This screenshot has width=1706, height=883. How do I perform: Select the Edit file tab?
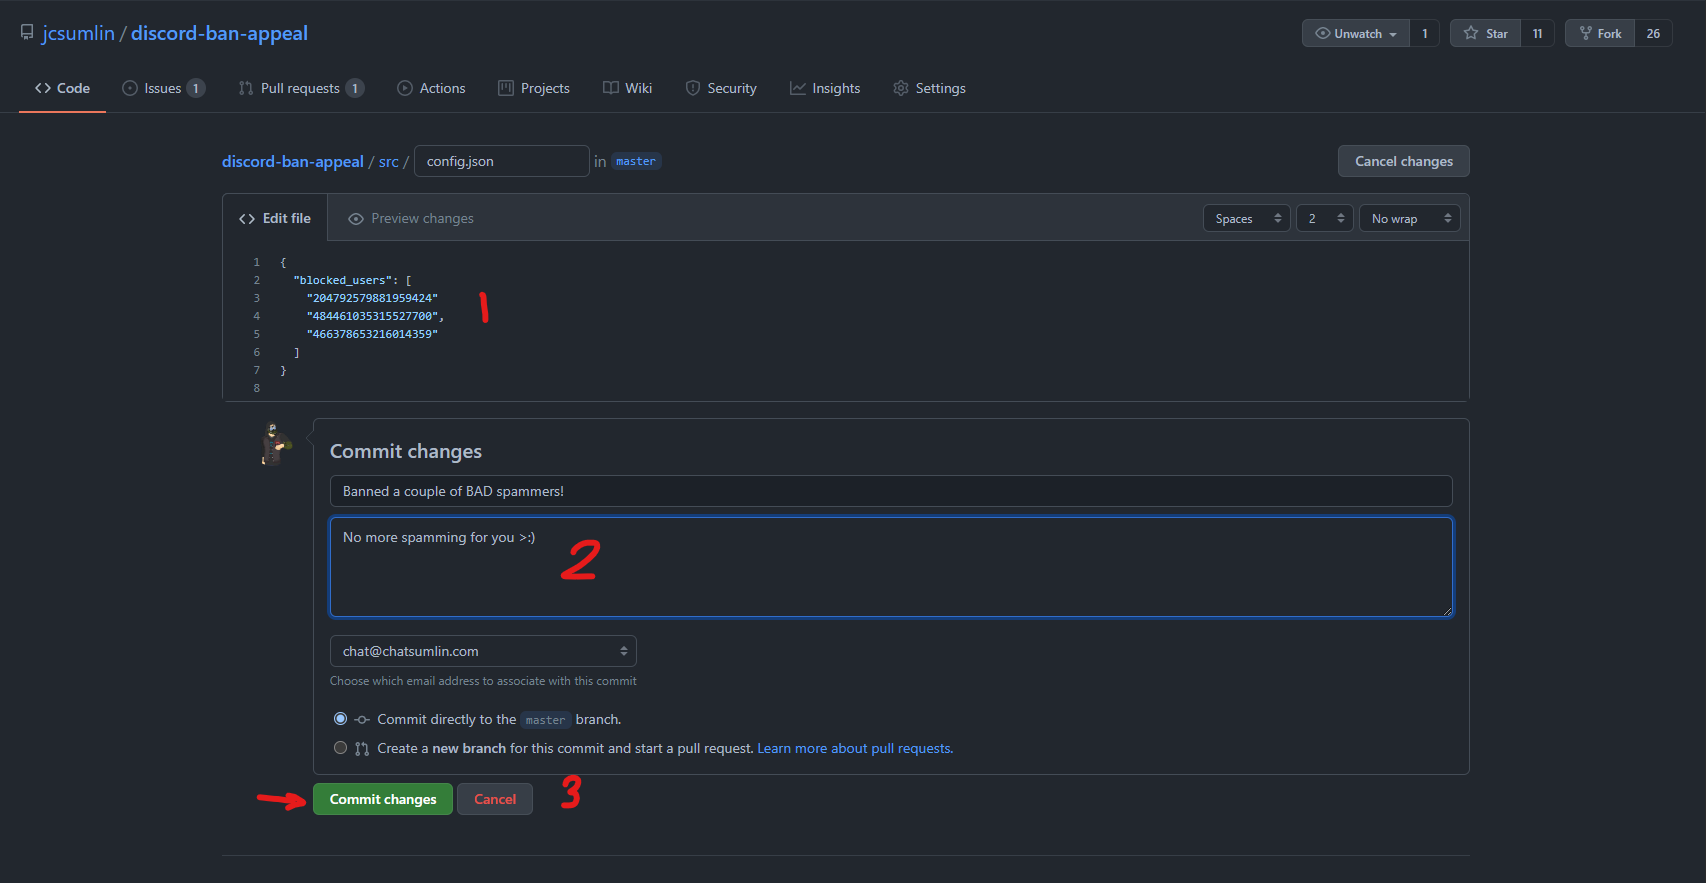tap(275, 218)
